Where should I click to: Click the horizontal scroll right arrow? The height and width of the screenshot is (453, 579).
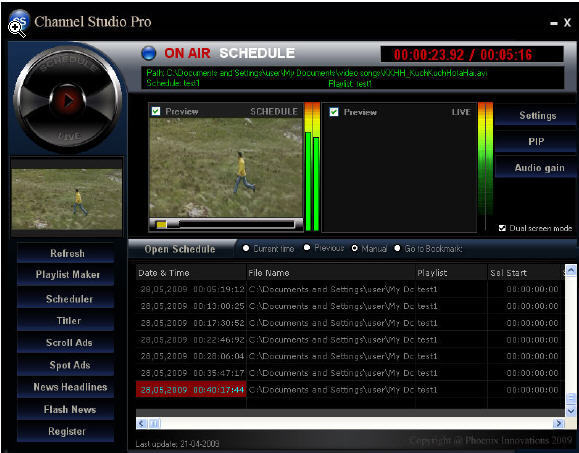point(559,423)
